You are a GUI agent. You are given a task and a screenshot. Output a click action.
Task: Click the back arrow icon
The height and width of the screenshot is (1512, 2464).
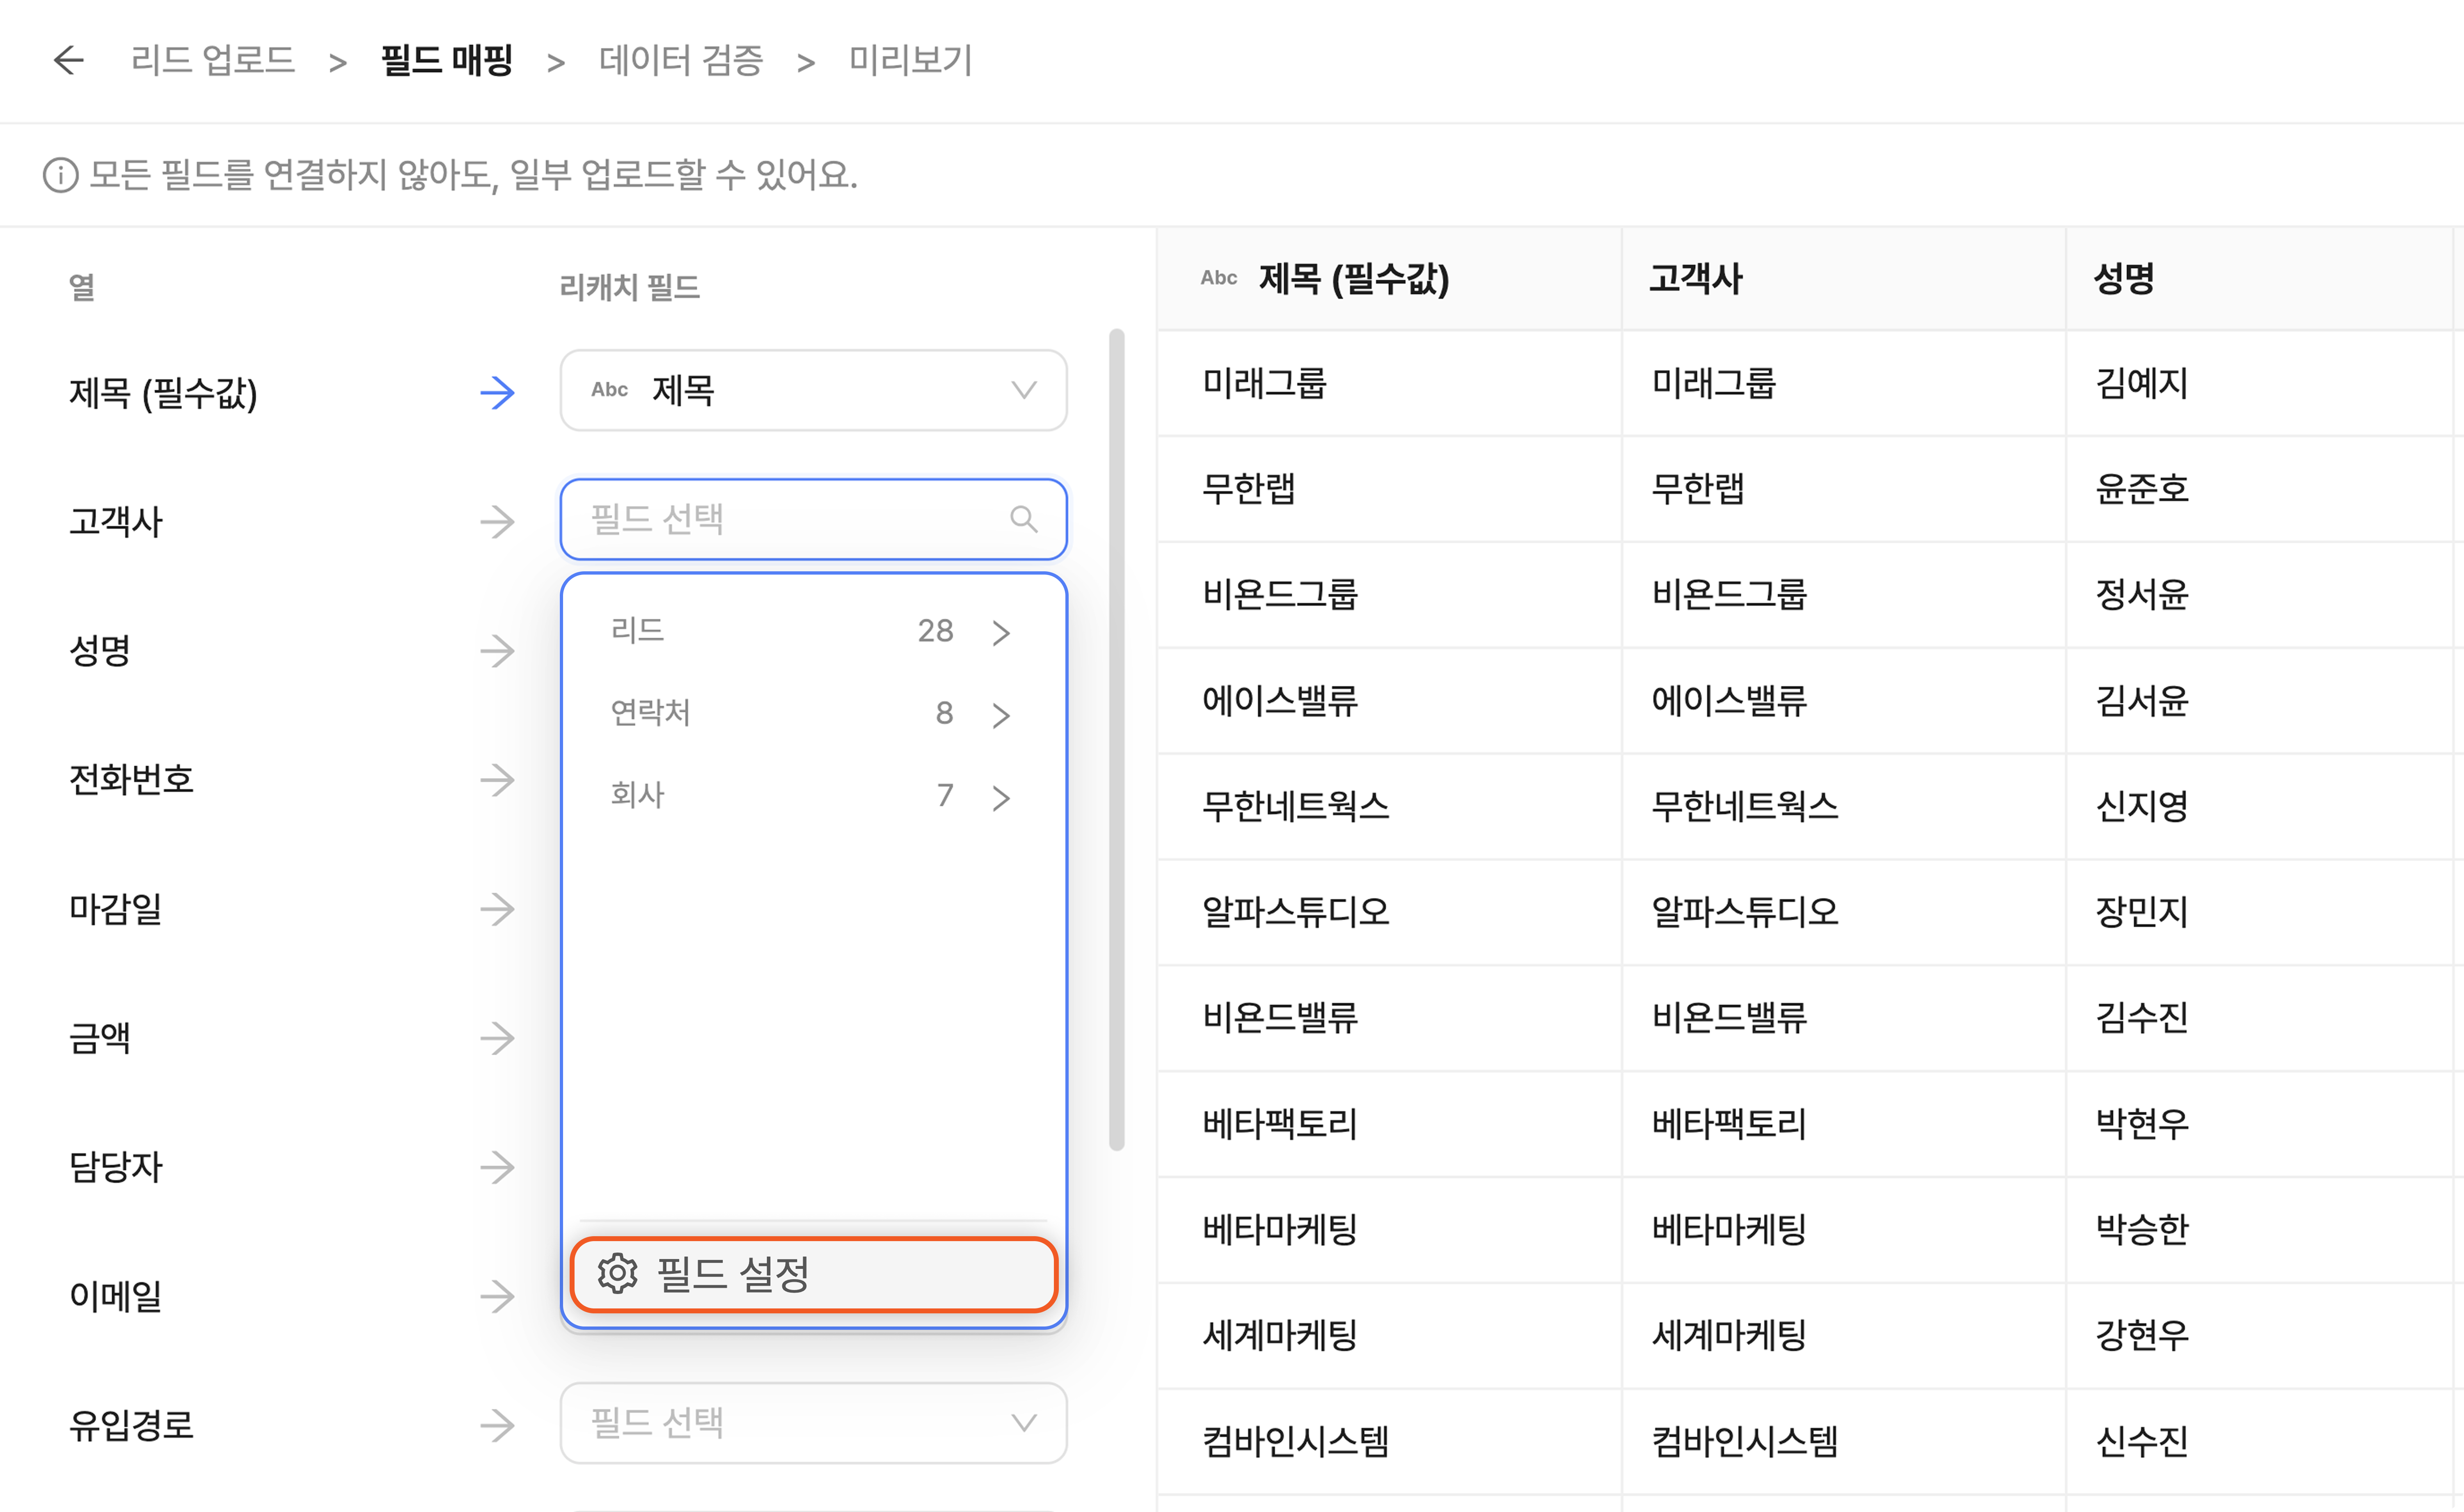[x=68, y=60]
